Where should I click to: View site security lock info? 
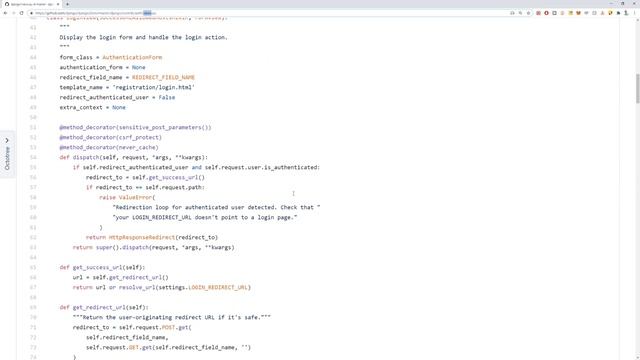[31, 13]
